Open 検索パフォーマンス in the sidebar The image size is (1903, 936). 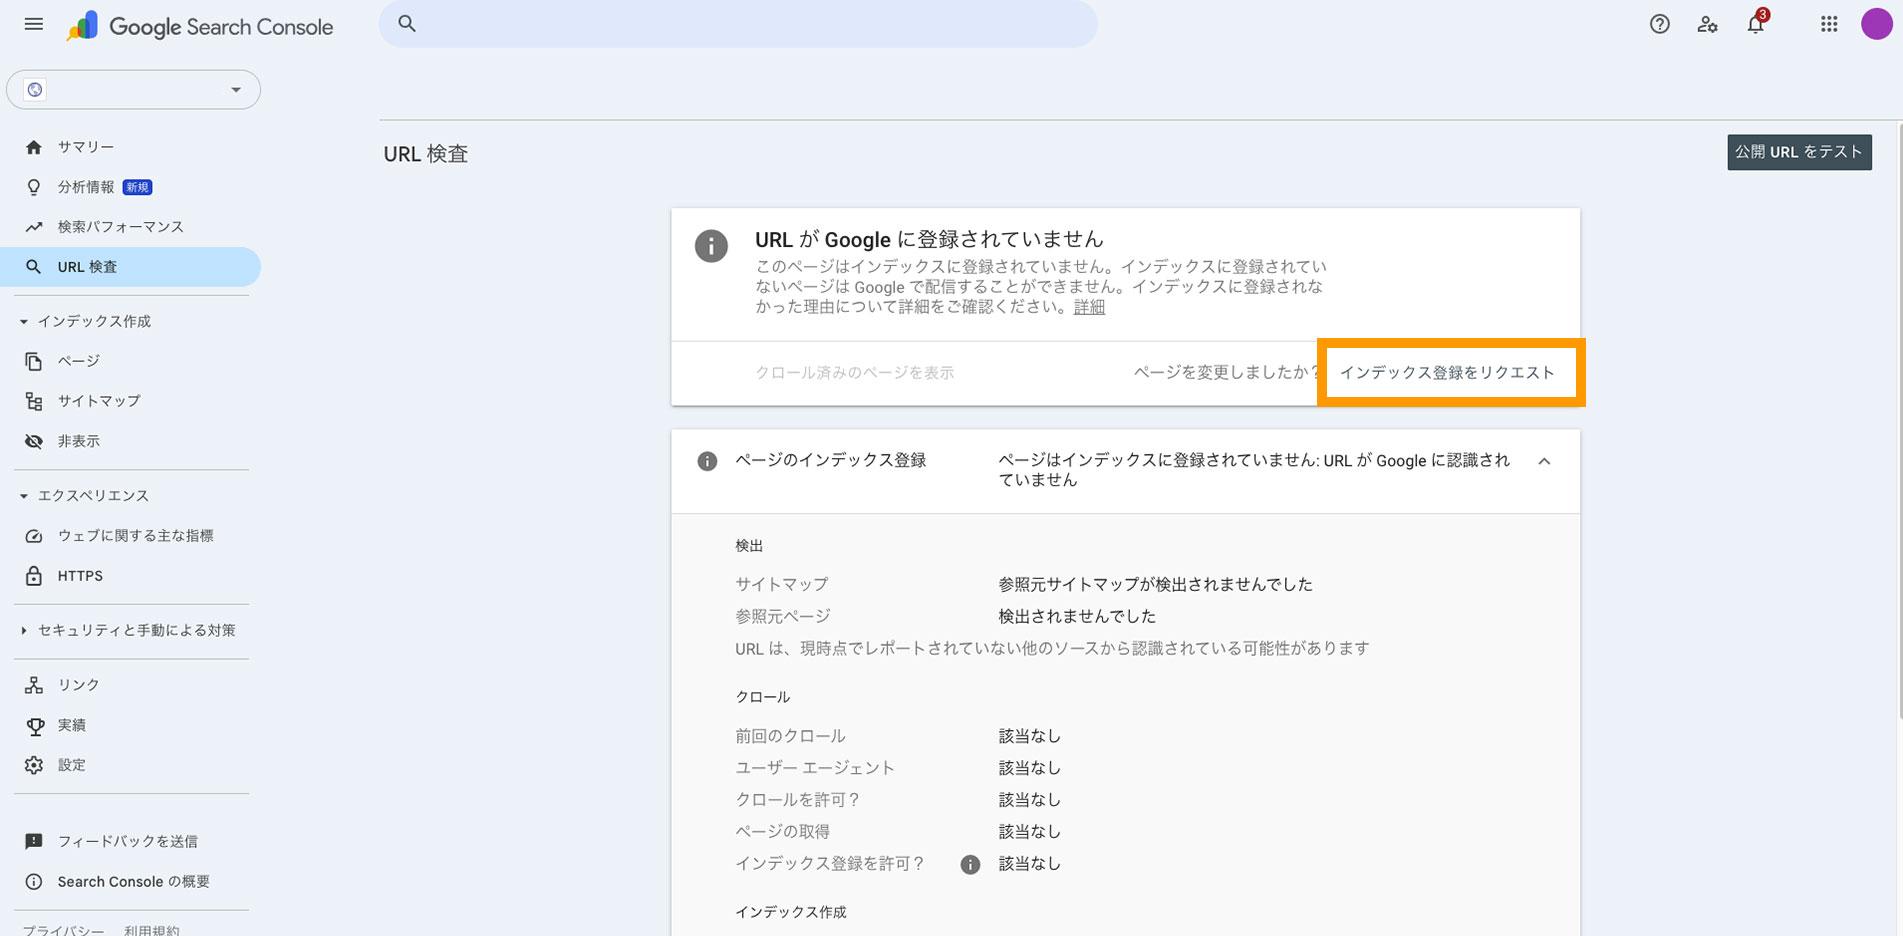(x=120, y=227)
